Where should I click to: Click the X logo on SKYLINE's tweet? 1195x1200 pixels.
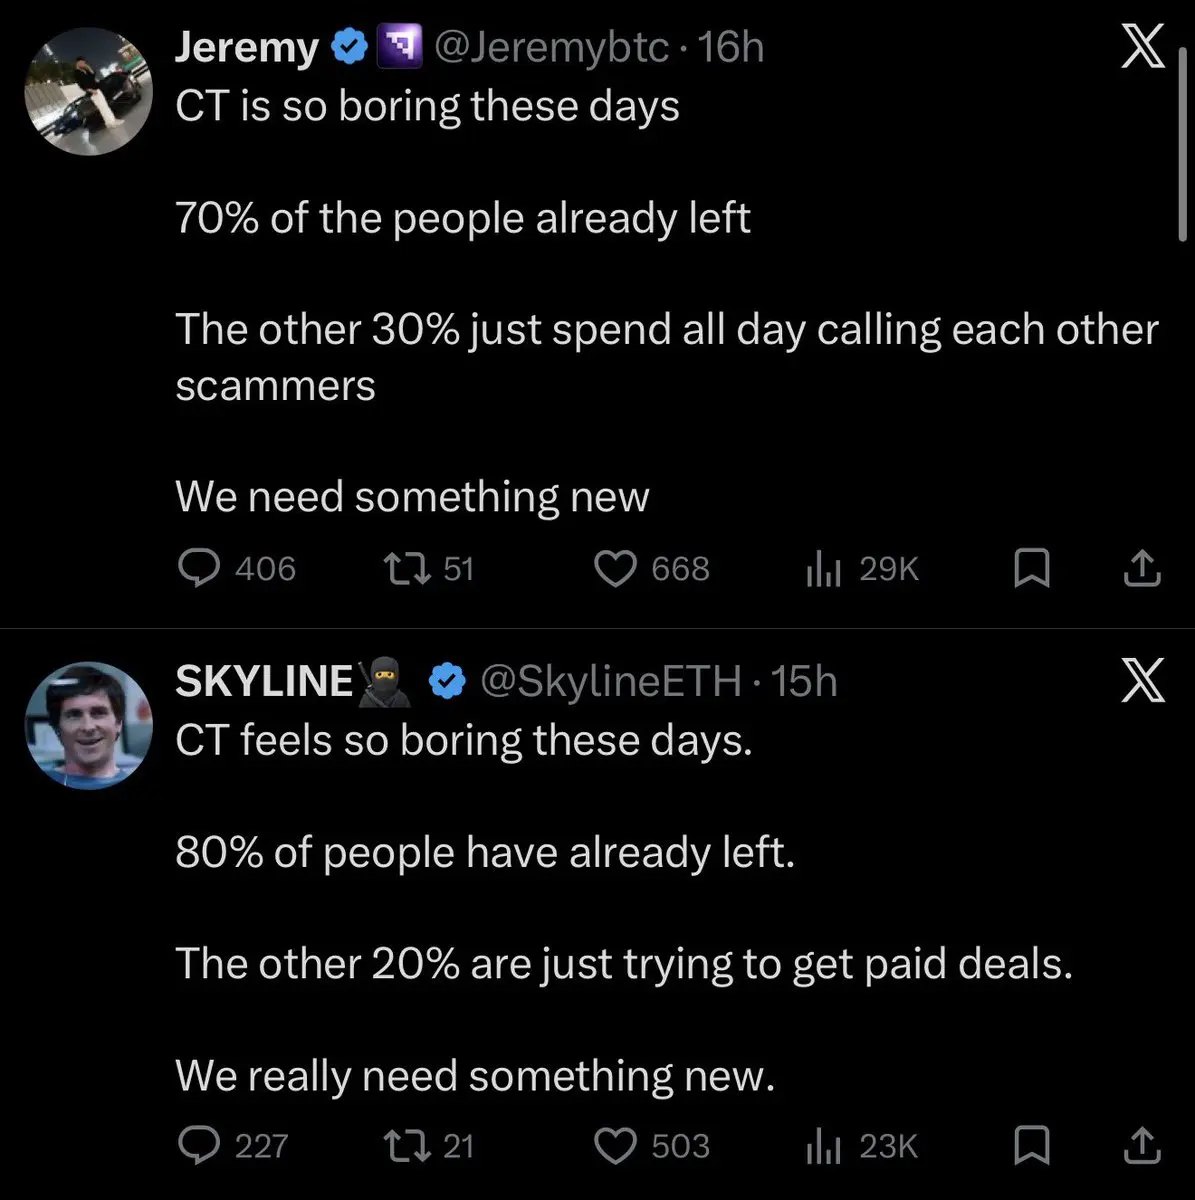(x=1143, y=681)
